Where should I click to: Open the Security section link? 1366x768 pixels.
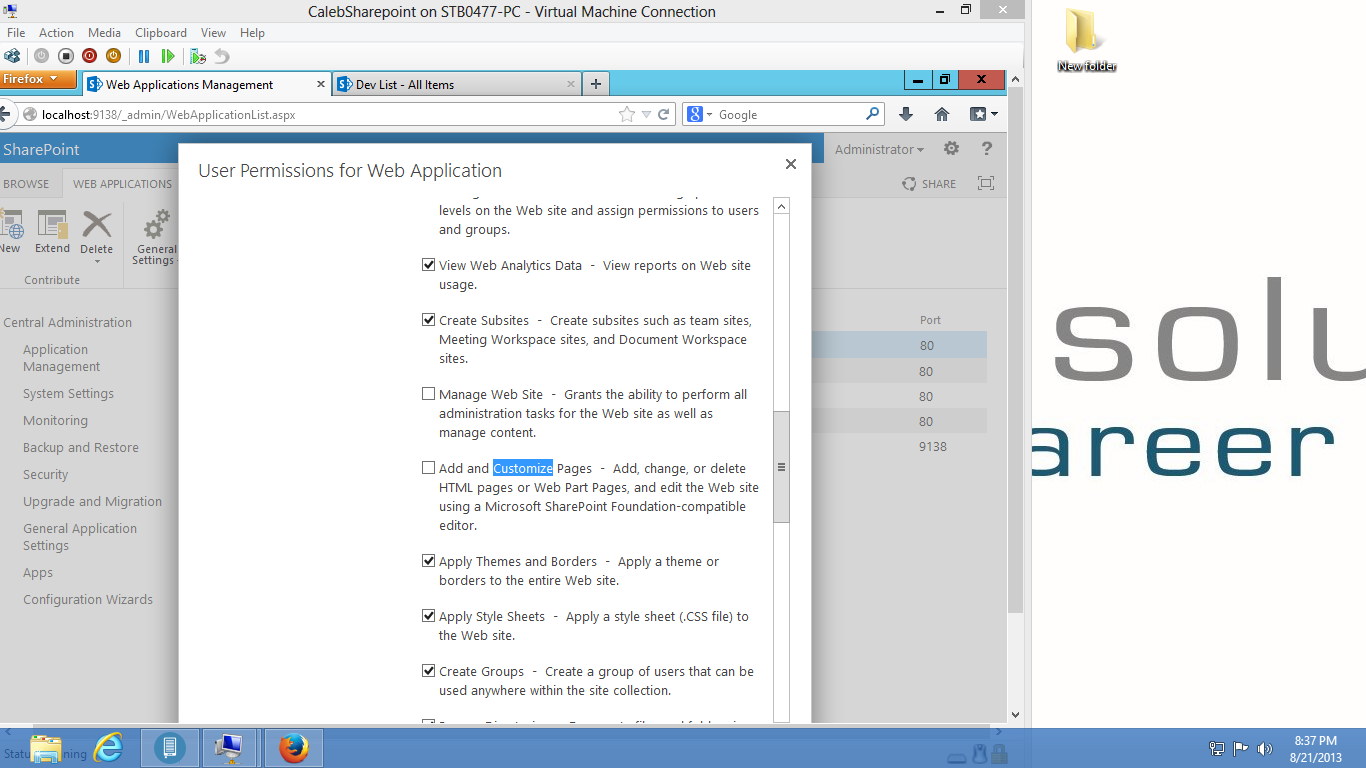(x=46, y=475)
